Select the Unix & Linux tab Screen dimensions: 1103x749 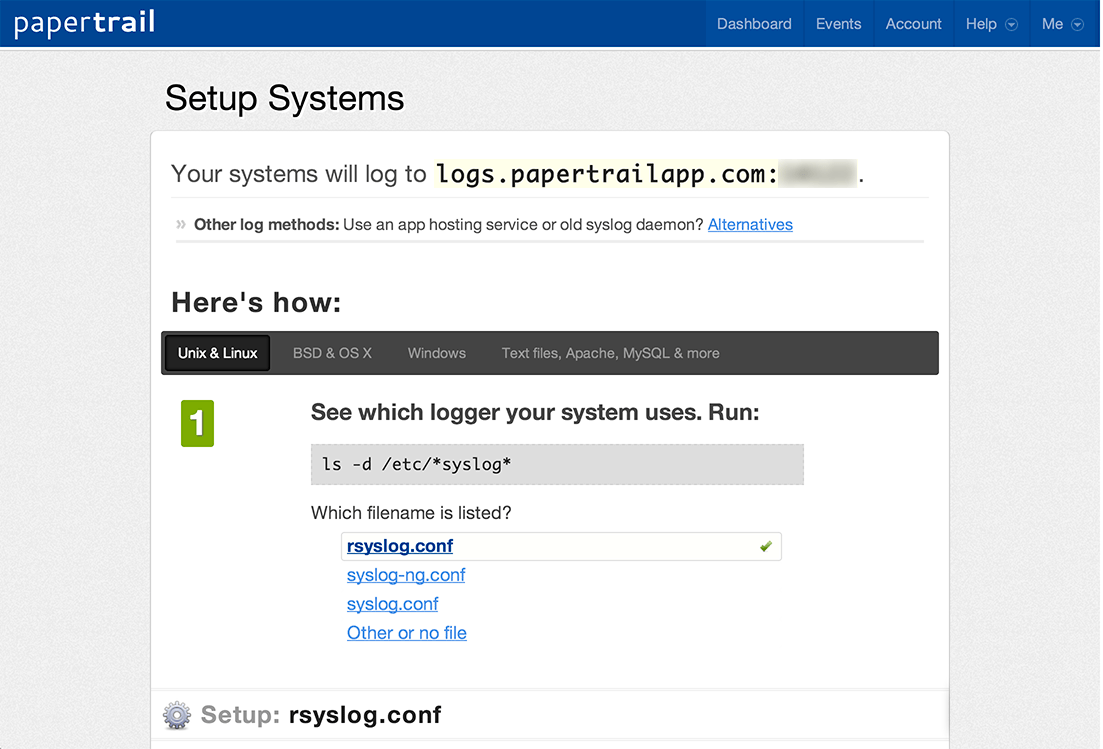[x=217, y=353]
